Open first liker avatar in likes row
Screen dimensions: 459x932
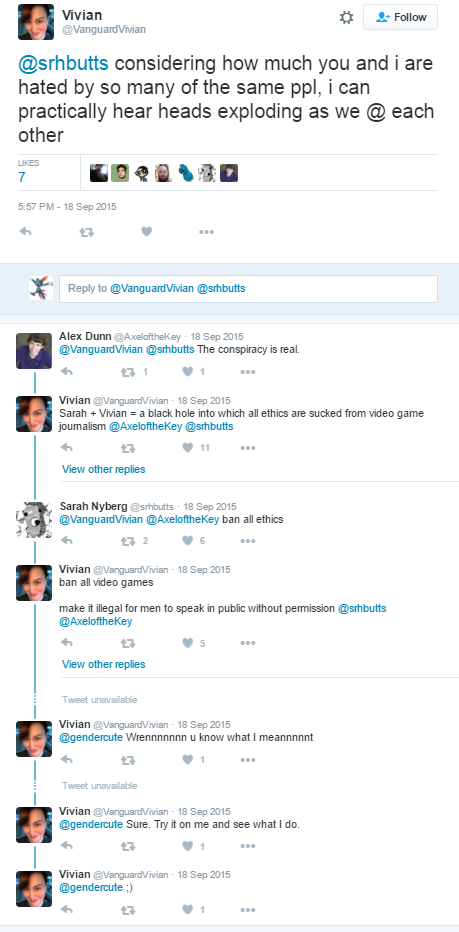click(x=99, y=173)
